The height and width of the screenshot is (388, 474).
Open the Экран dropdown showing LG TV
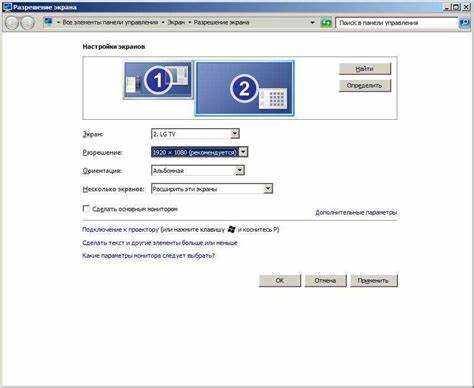click(195, 134)
